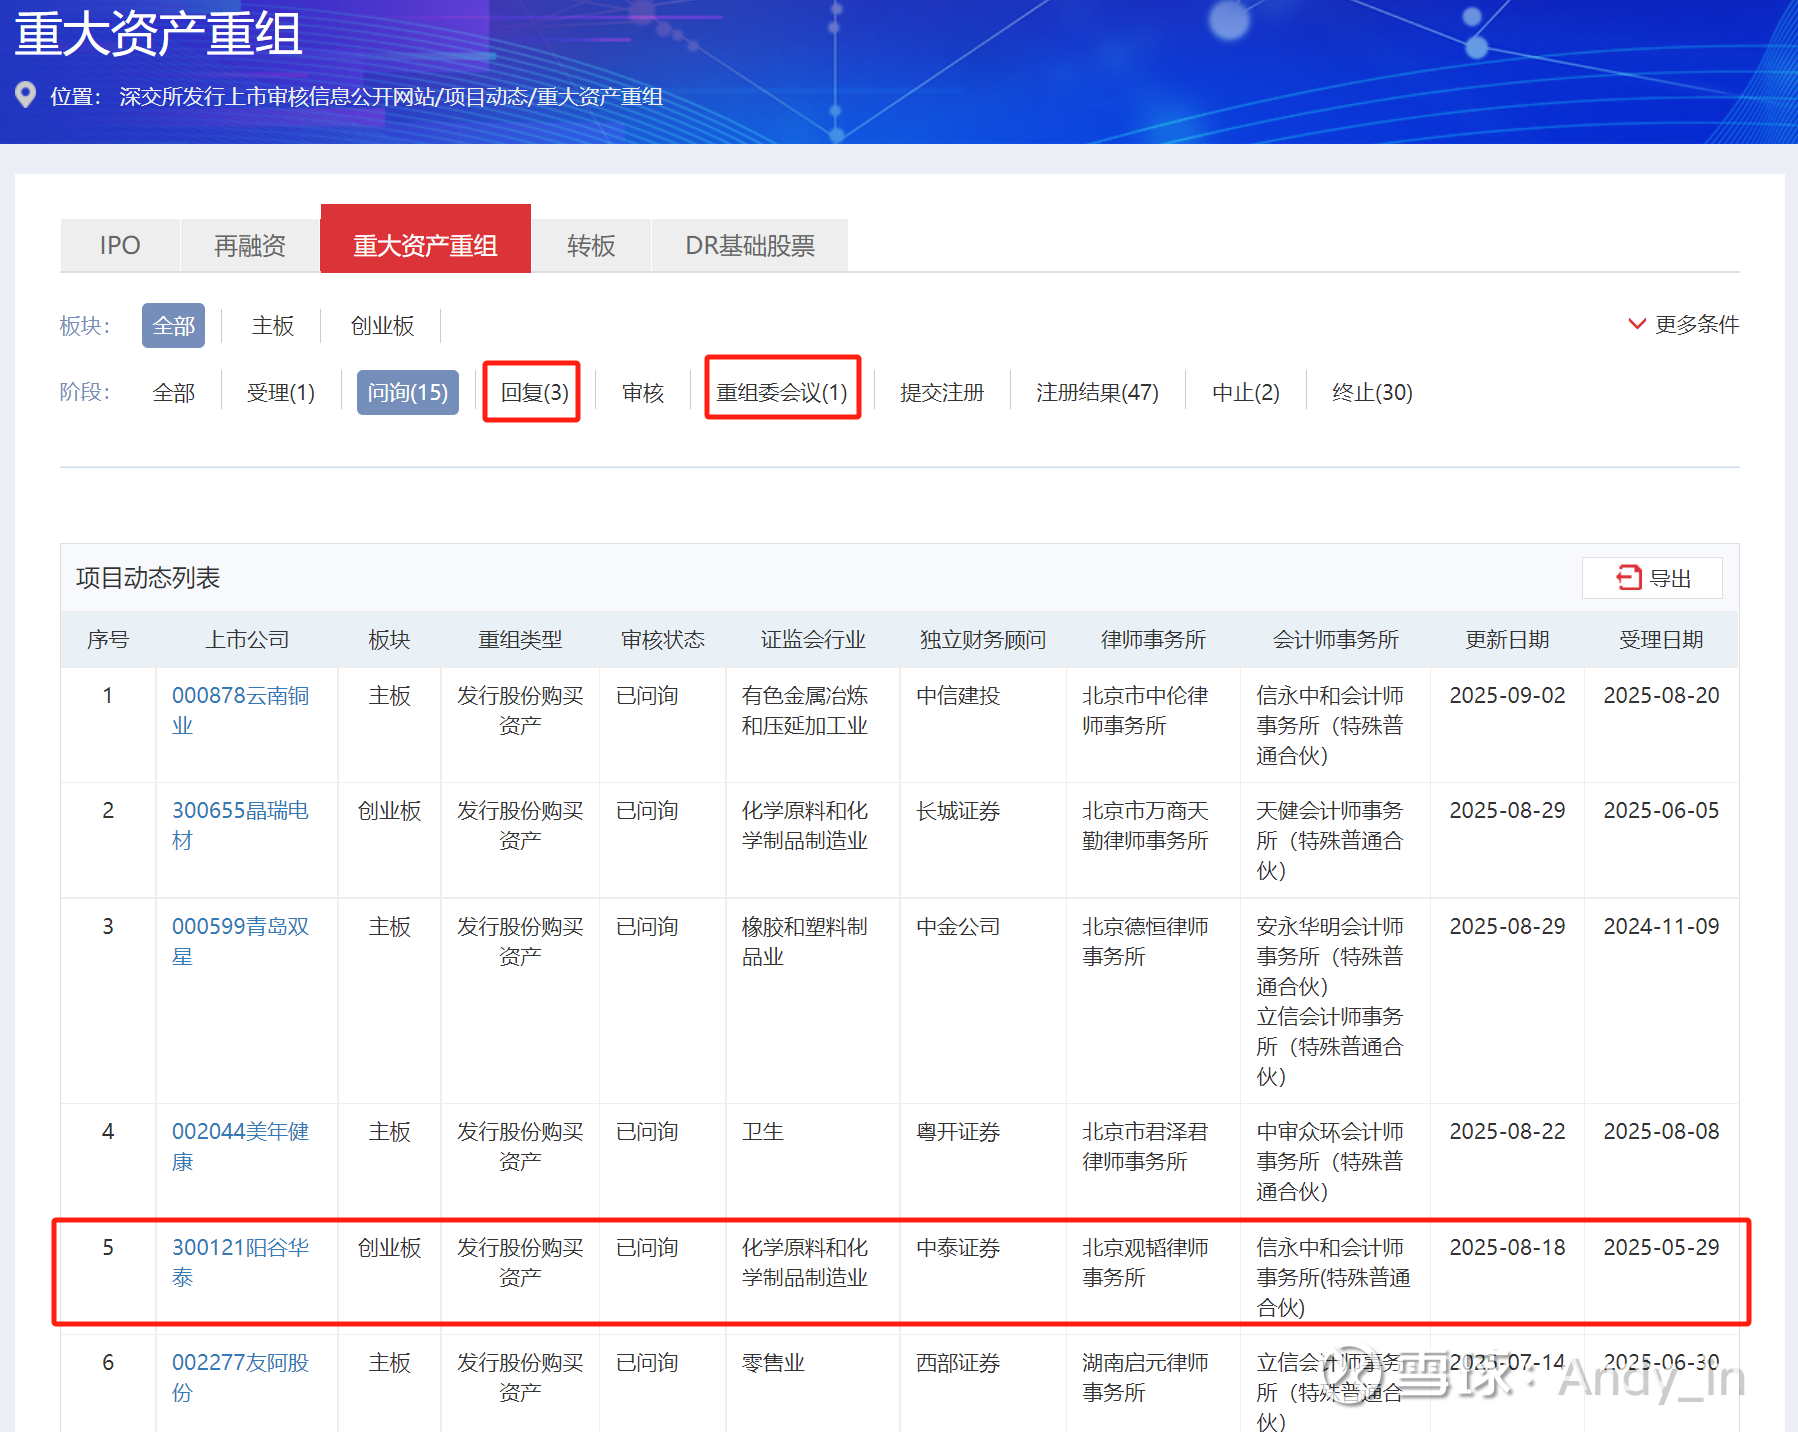
Task: Show 终止(30) stage projects
Action: 1371,392
